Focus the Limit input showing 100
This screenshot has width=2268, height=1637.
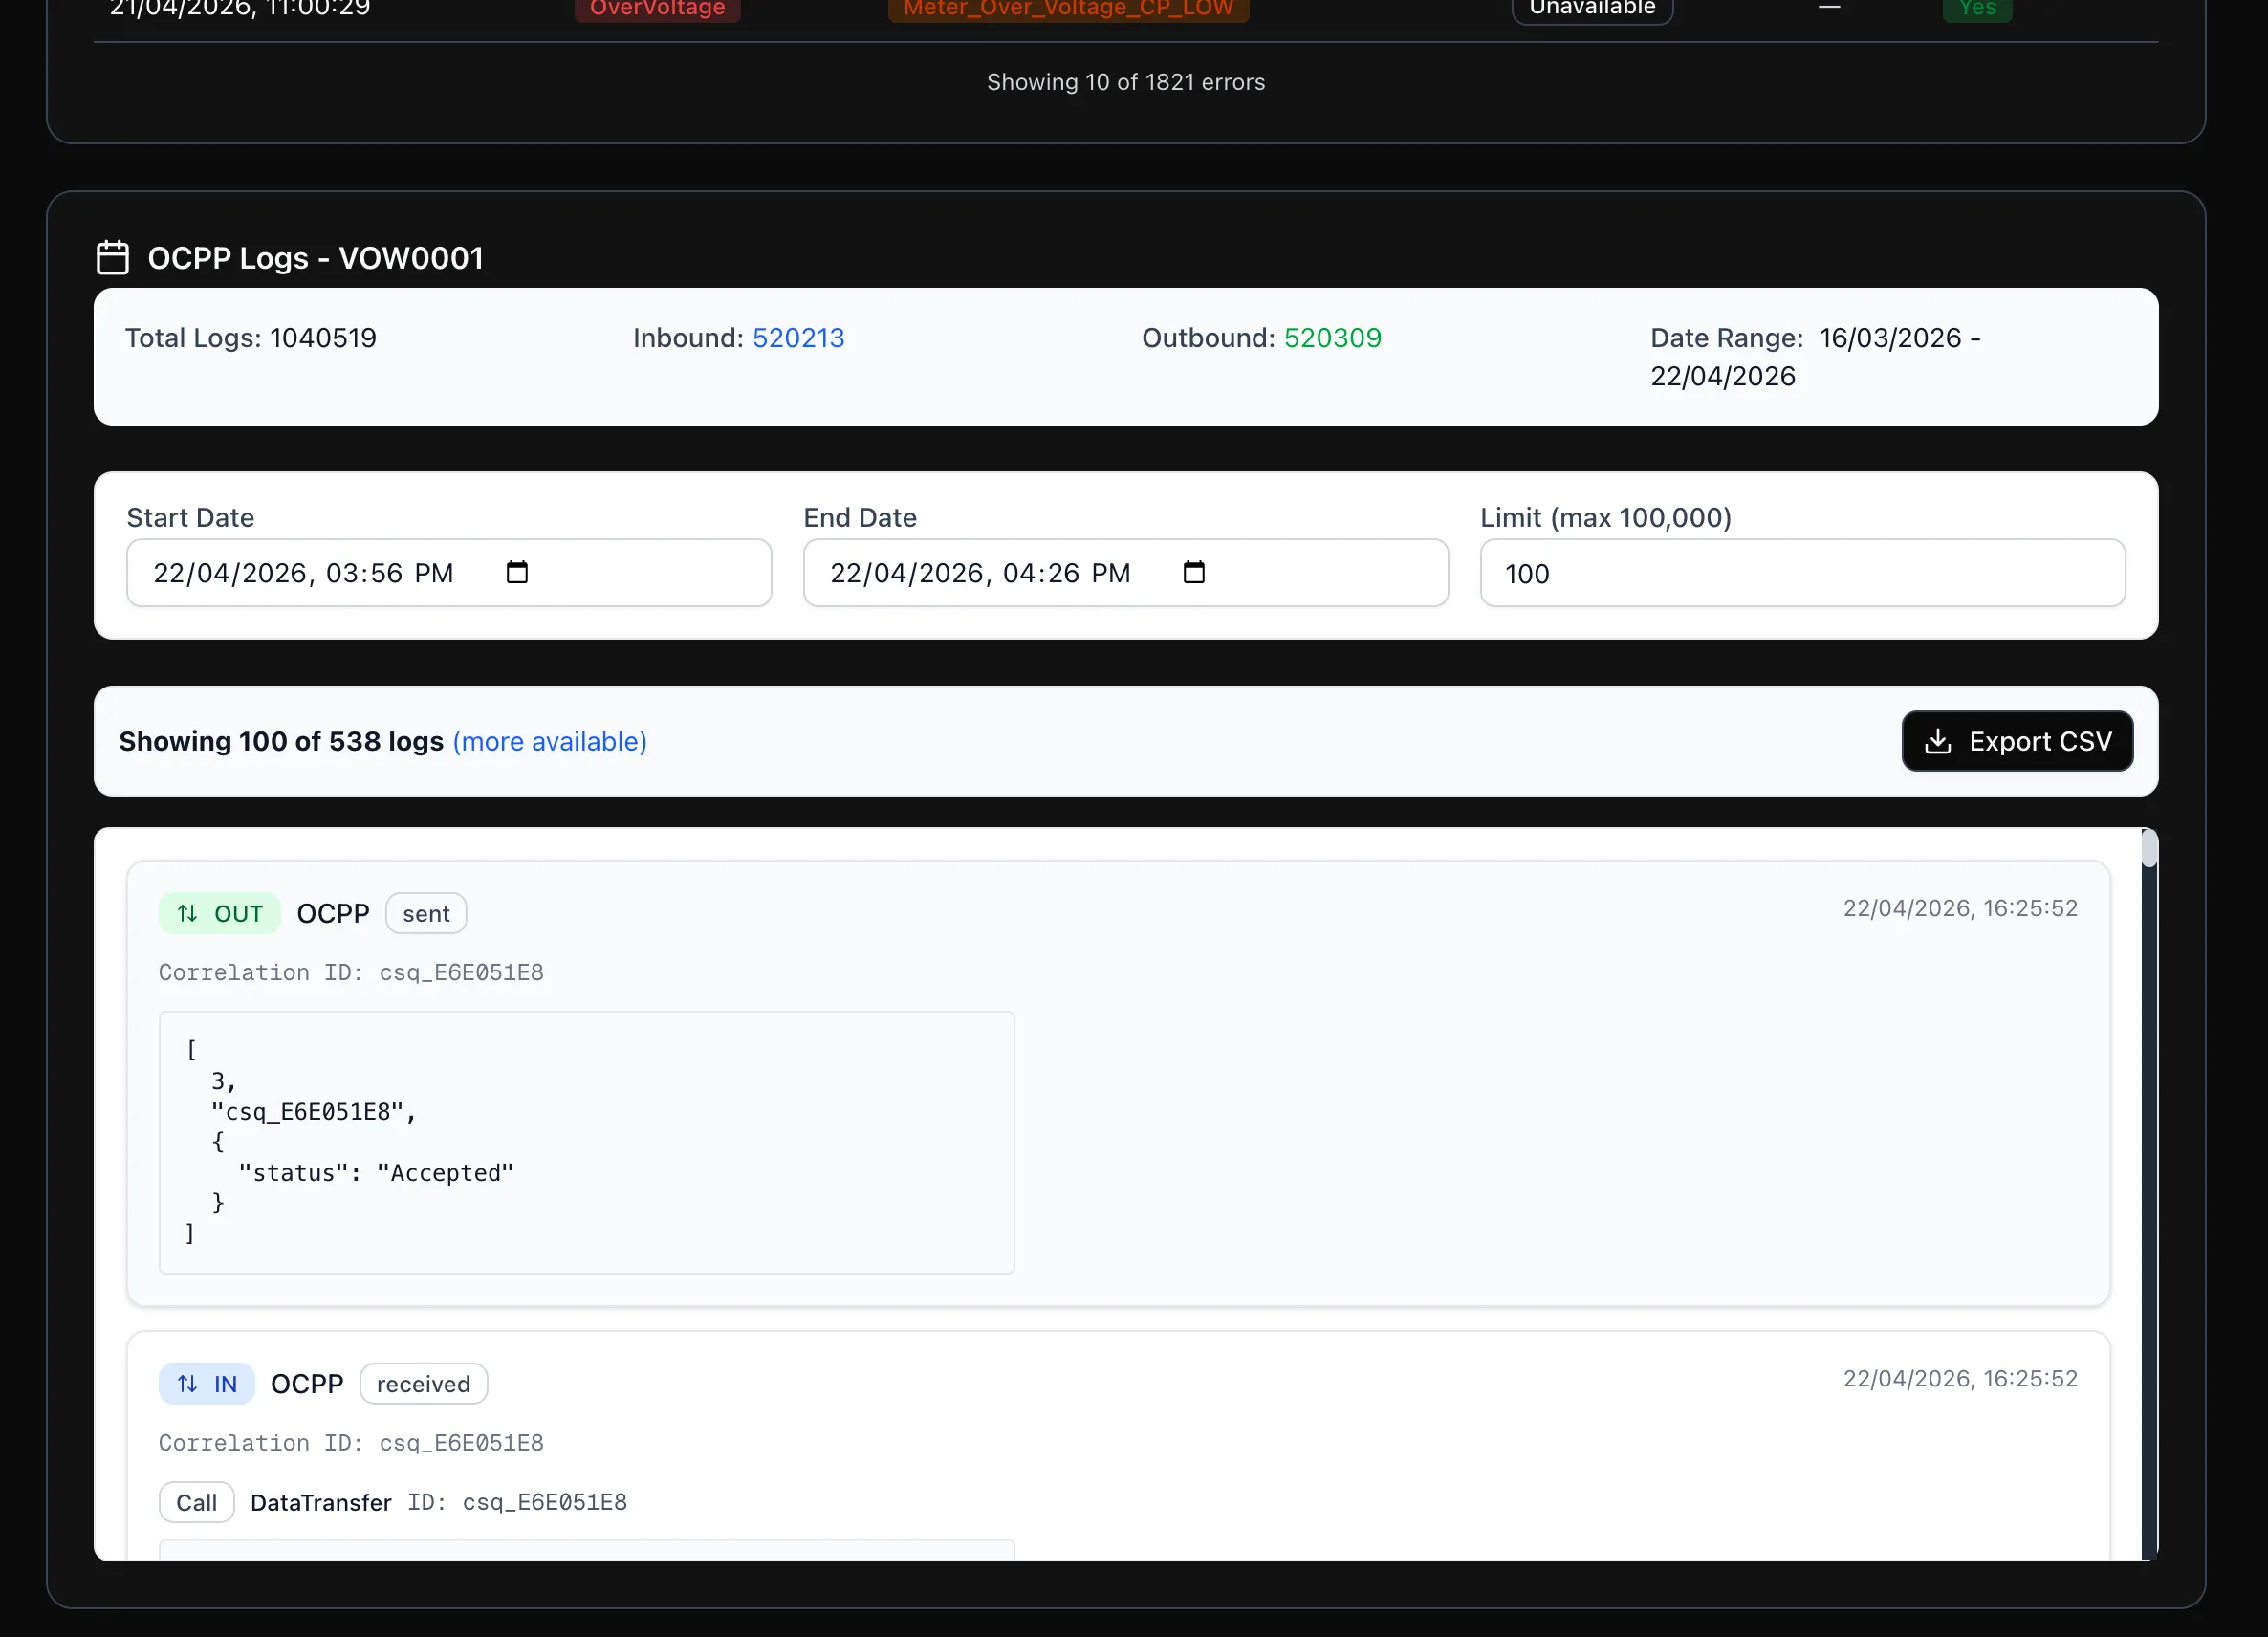(x=1802, y=573)
